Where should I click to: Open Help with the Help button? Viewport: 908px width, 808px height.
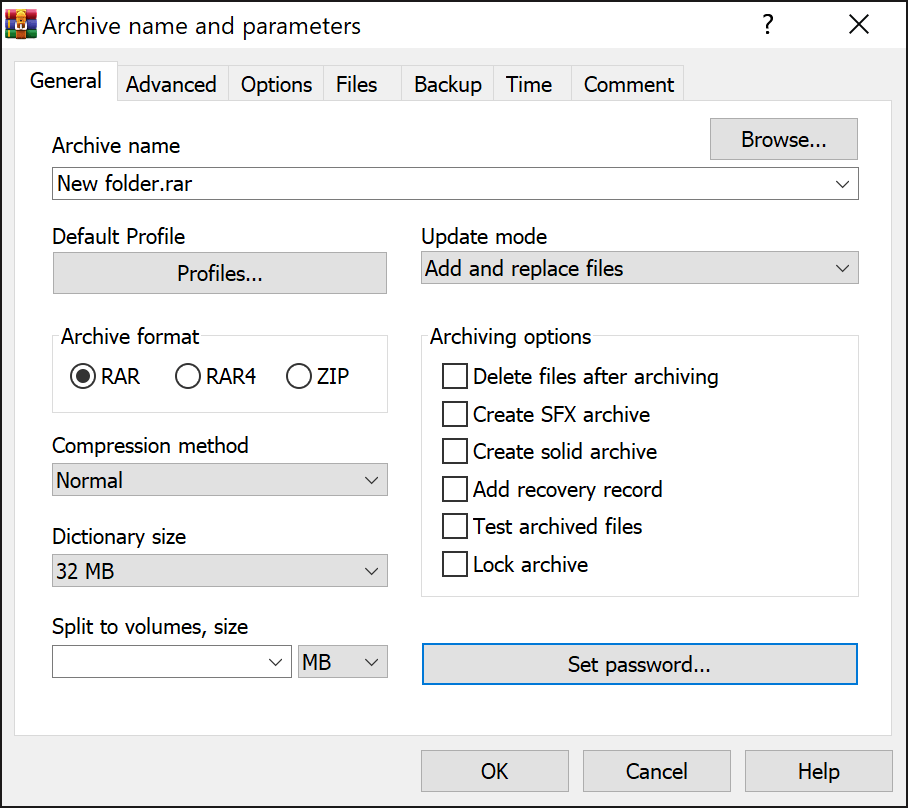818,771
